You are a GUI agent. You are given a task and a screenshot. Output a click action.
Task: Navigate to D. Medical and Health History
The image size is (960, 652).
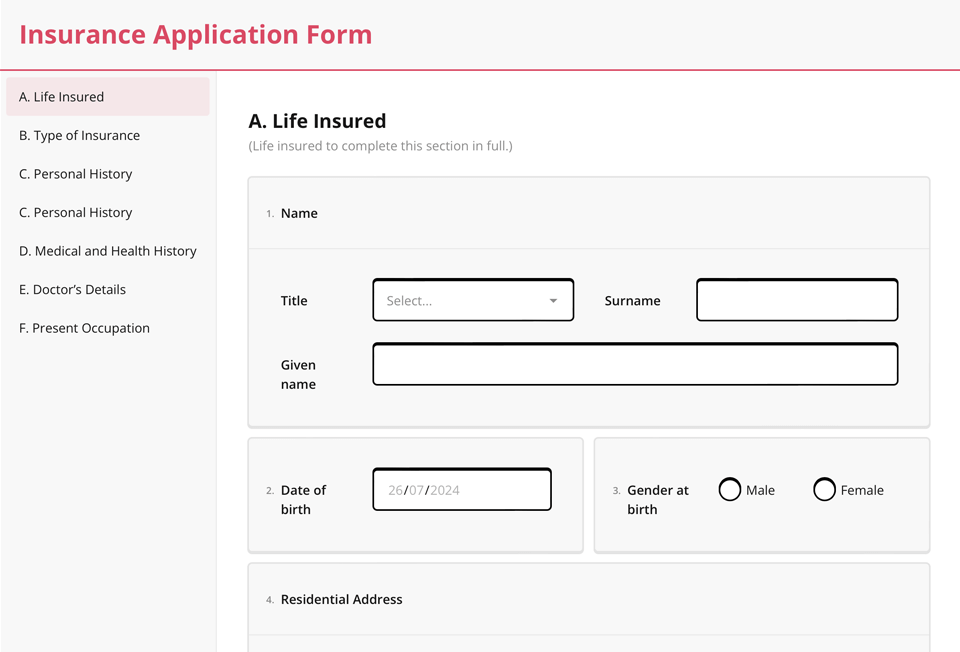(x=107, y=251)
